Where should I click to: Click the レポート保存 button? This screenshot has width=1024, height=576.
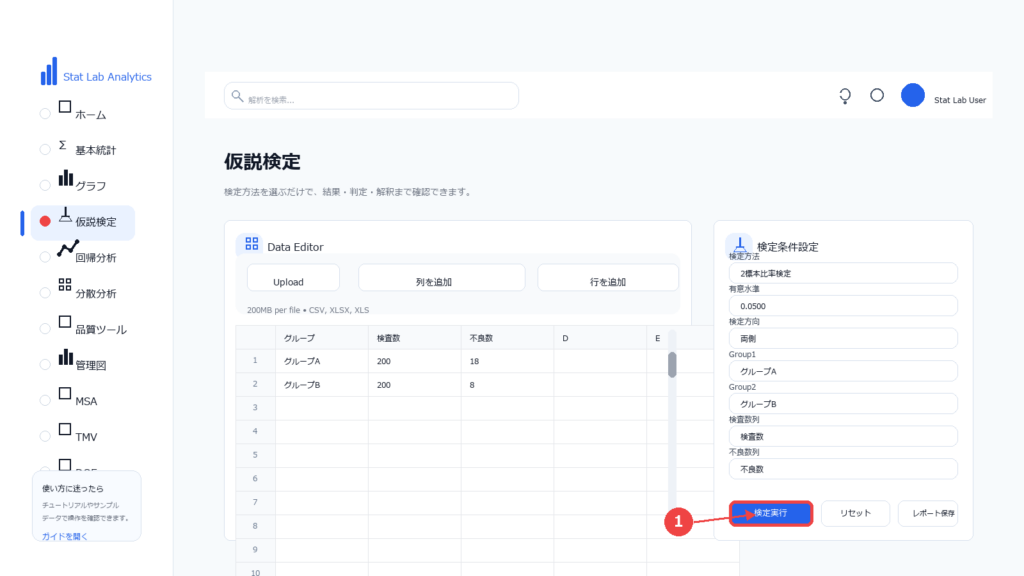(928, 513)
